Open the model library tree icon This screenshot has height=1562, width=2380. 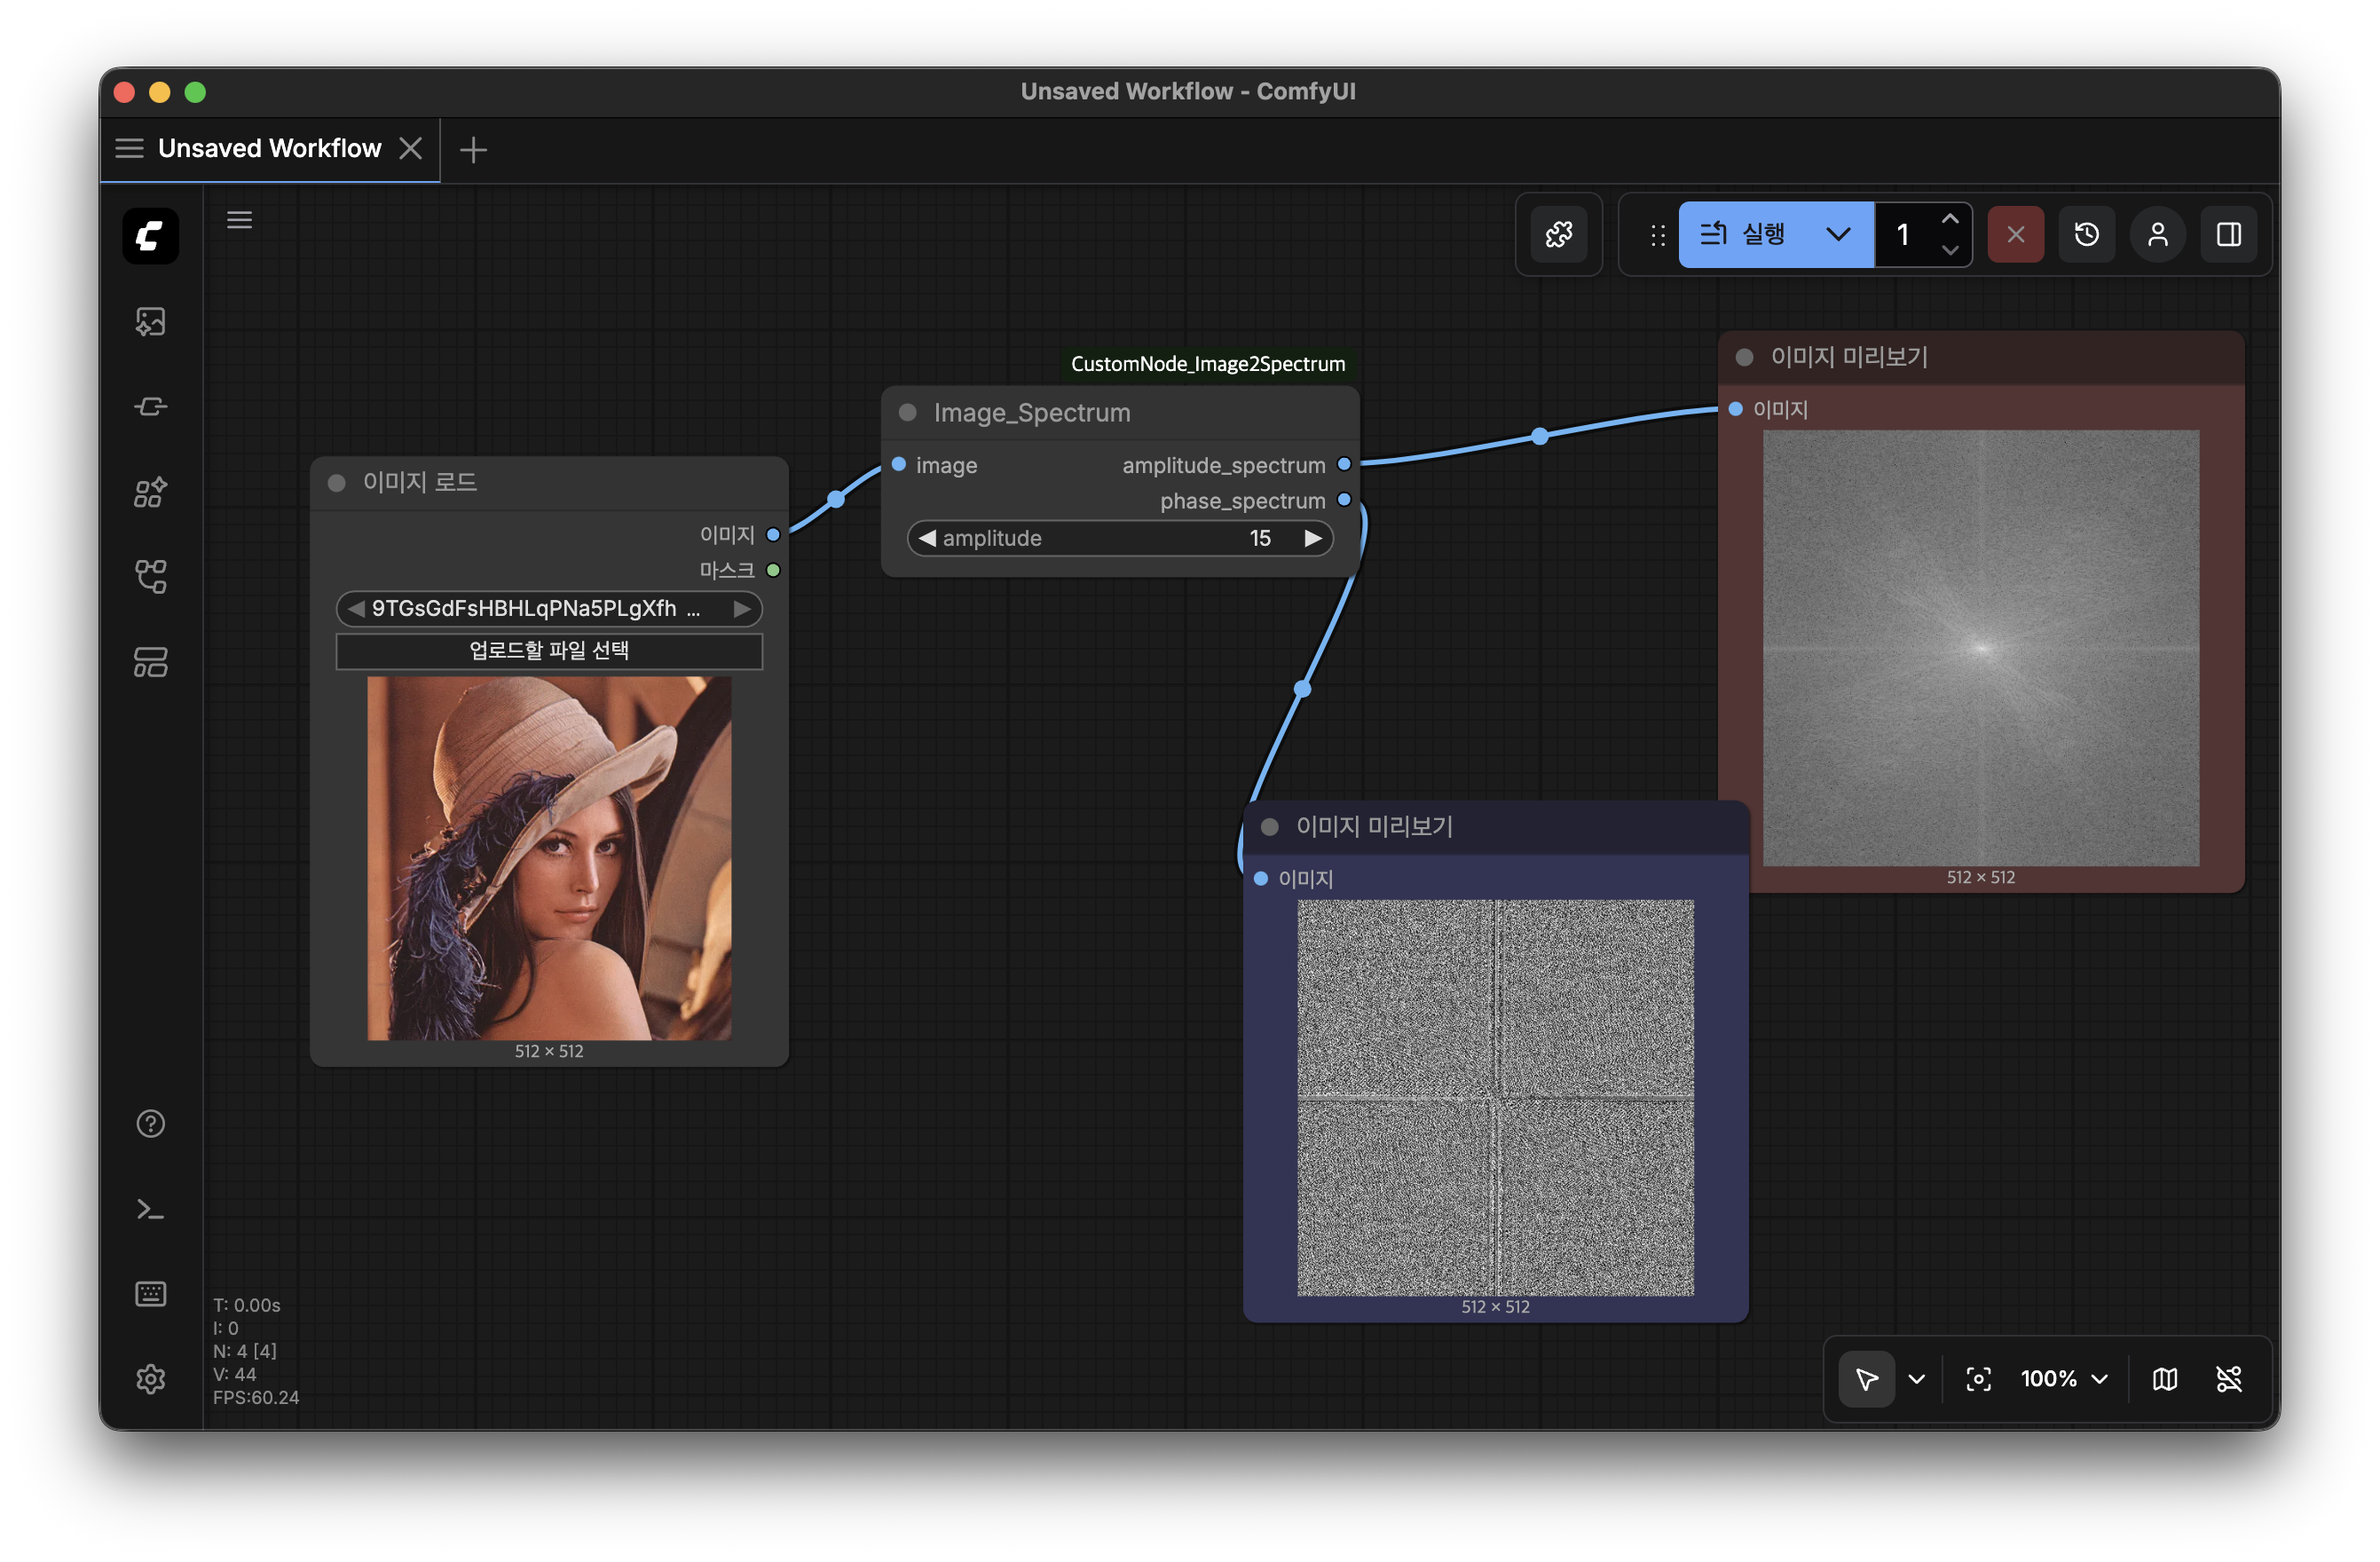150,576
